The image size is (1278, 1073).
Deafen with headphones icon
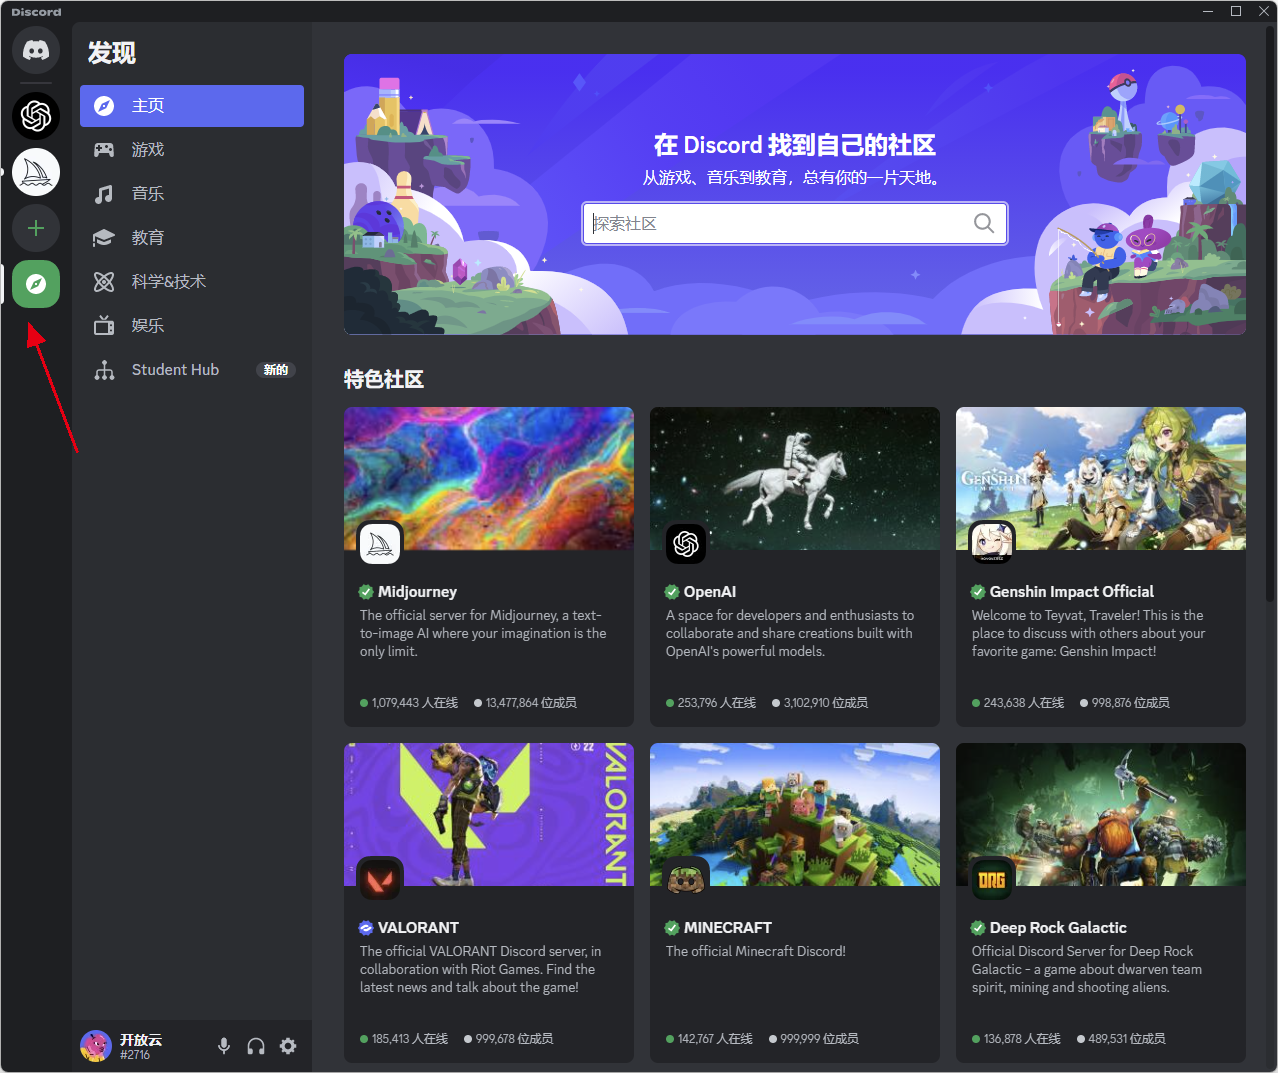[x=256, y=1046]
